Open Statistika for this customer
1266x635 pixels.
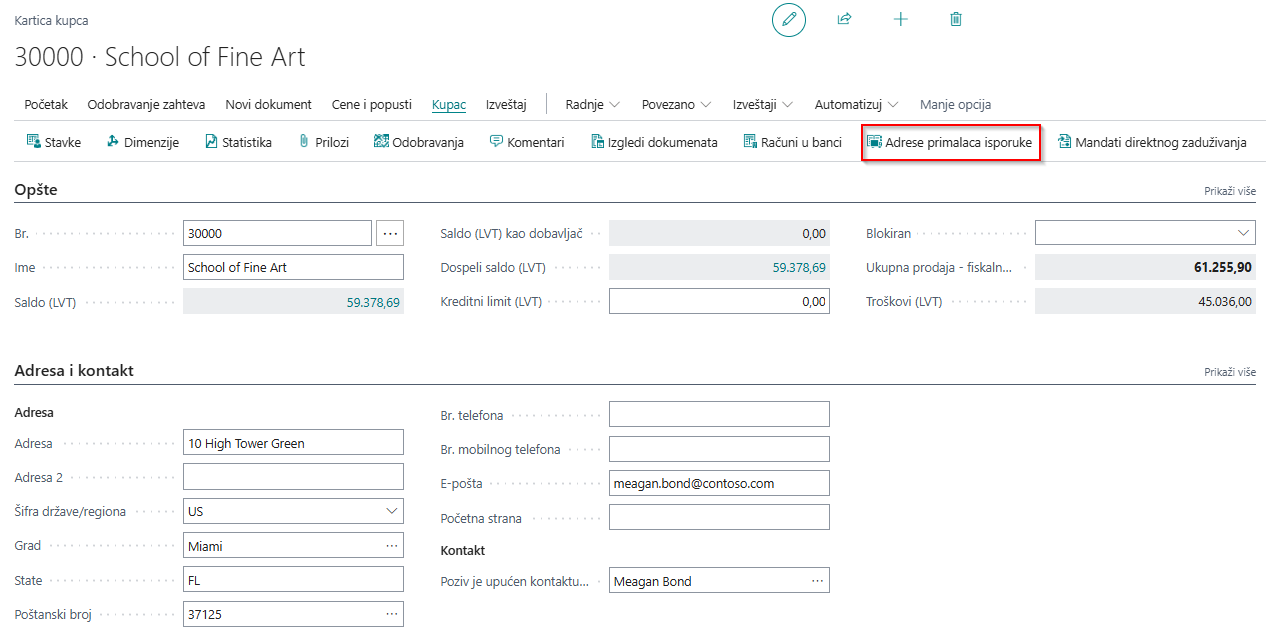tap(238, 142)
